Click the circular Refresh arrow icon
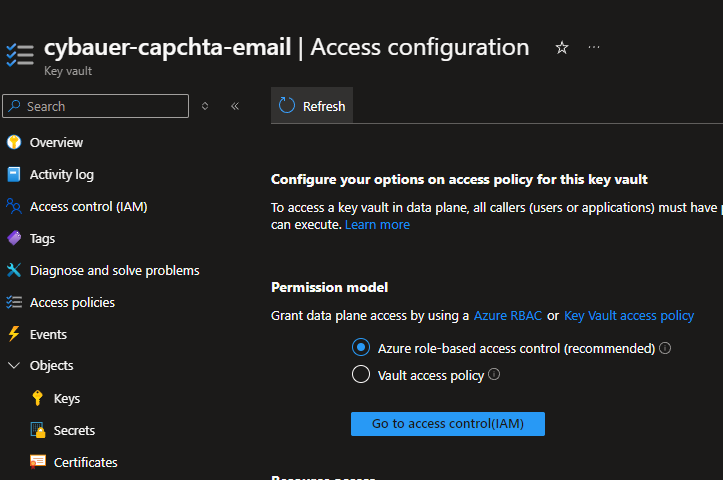Screen dimensions: 723x480 (x=287, y=106)
